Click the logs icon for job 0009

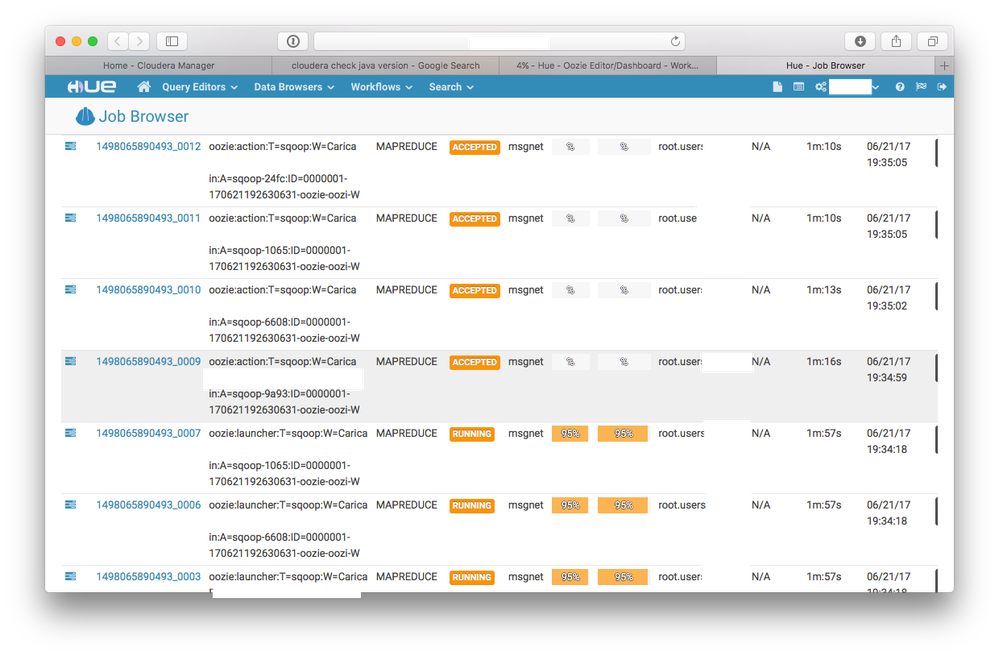coord(71,361)
